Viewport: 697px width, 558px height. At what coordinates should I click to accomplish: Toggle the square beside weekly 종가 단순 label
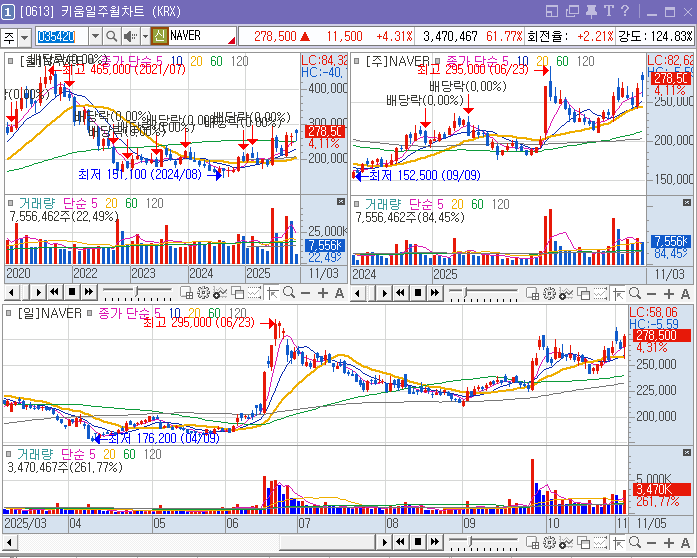point(437,61)
